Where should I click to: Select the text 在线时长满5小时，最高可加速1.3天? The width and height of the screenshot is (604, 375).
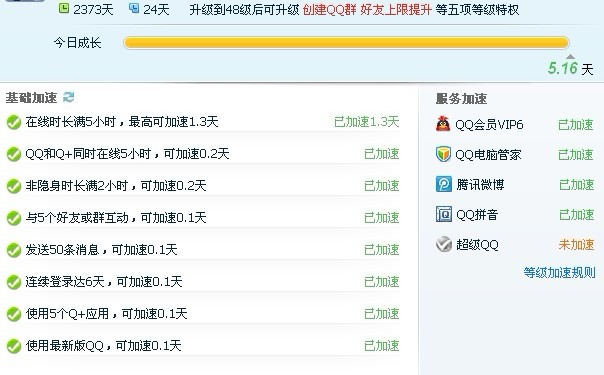[122, 122]
